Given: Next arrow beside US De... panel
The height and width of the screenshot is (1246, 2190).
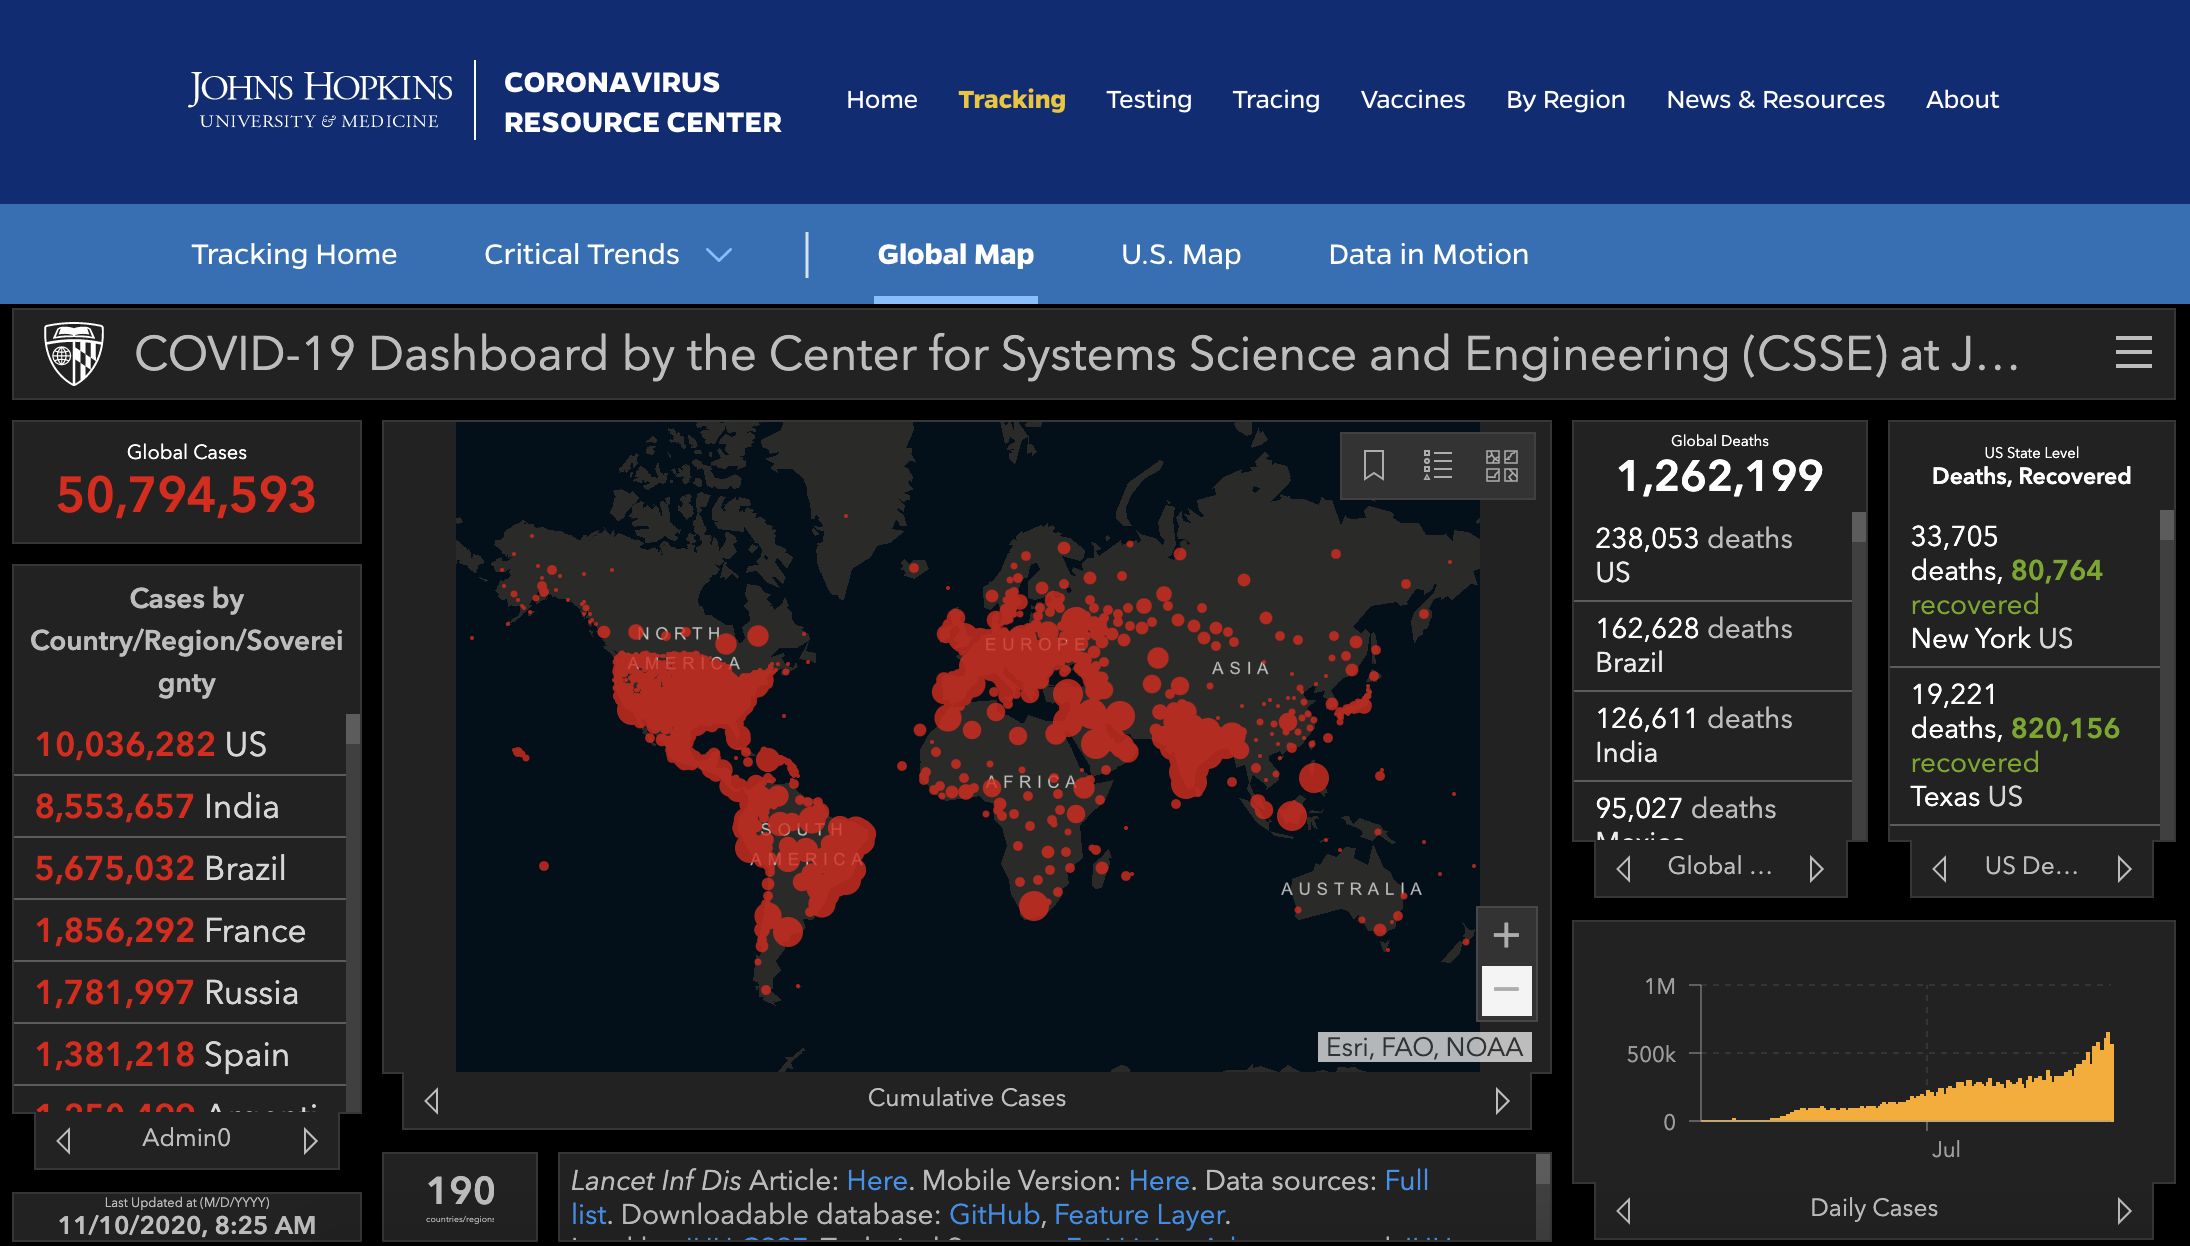Looking at the screenshot, I should 2124,868.
